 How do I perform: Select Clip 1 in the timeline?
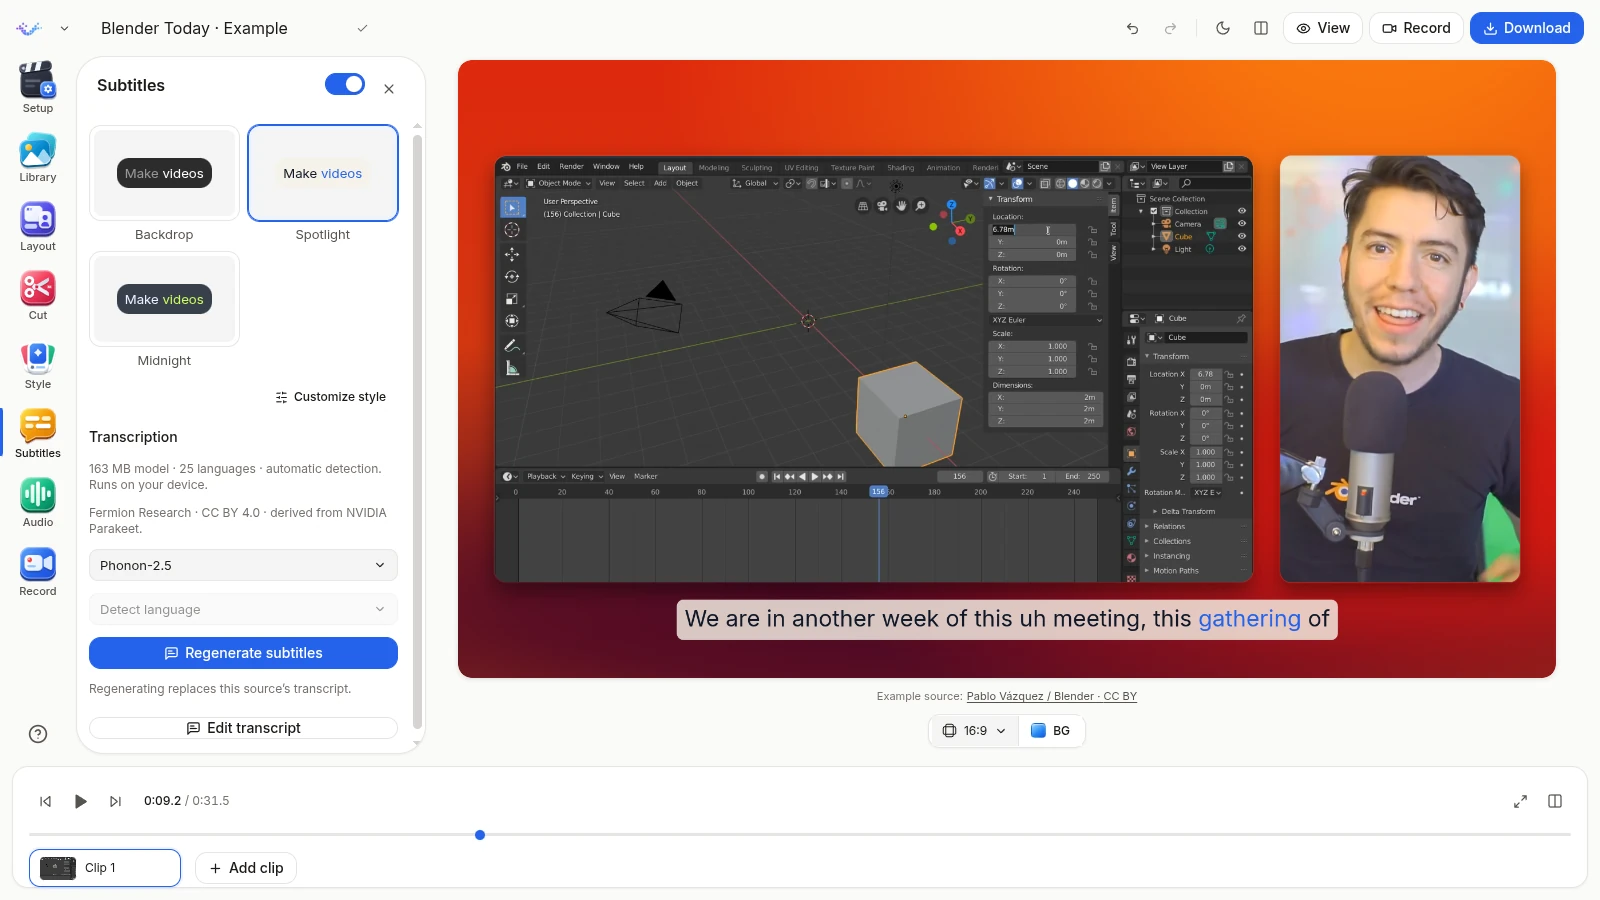105,868
